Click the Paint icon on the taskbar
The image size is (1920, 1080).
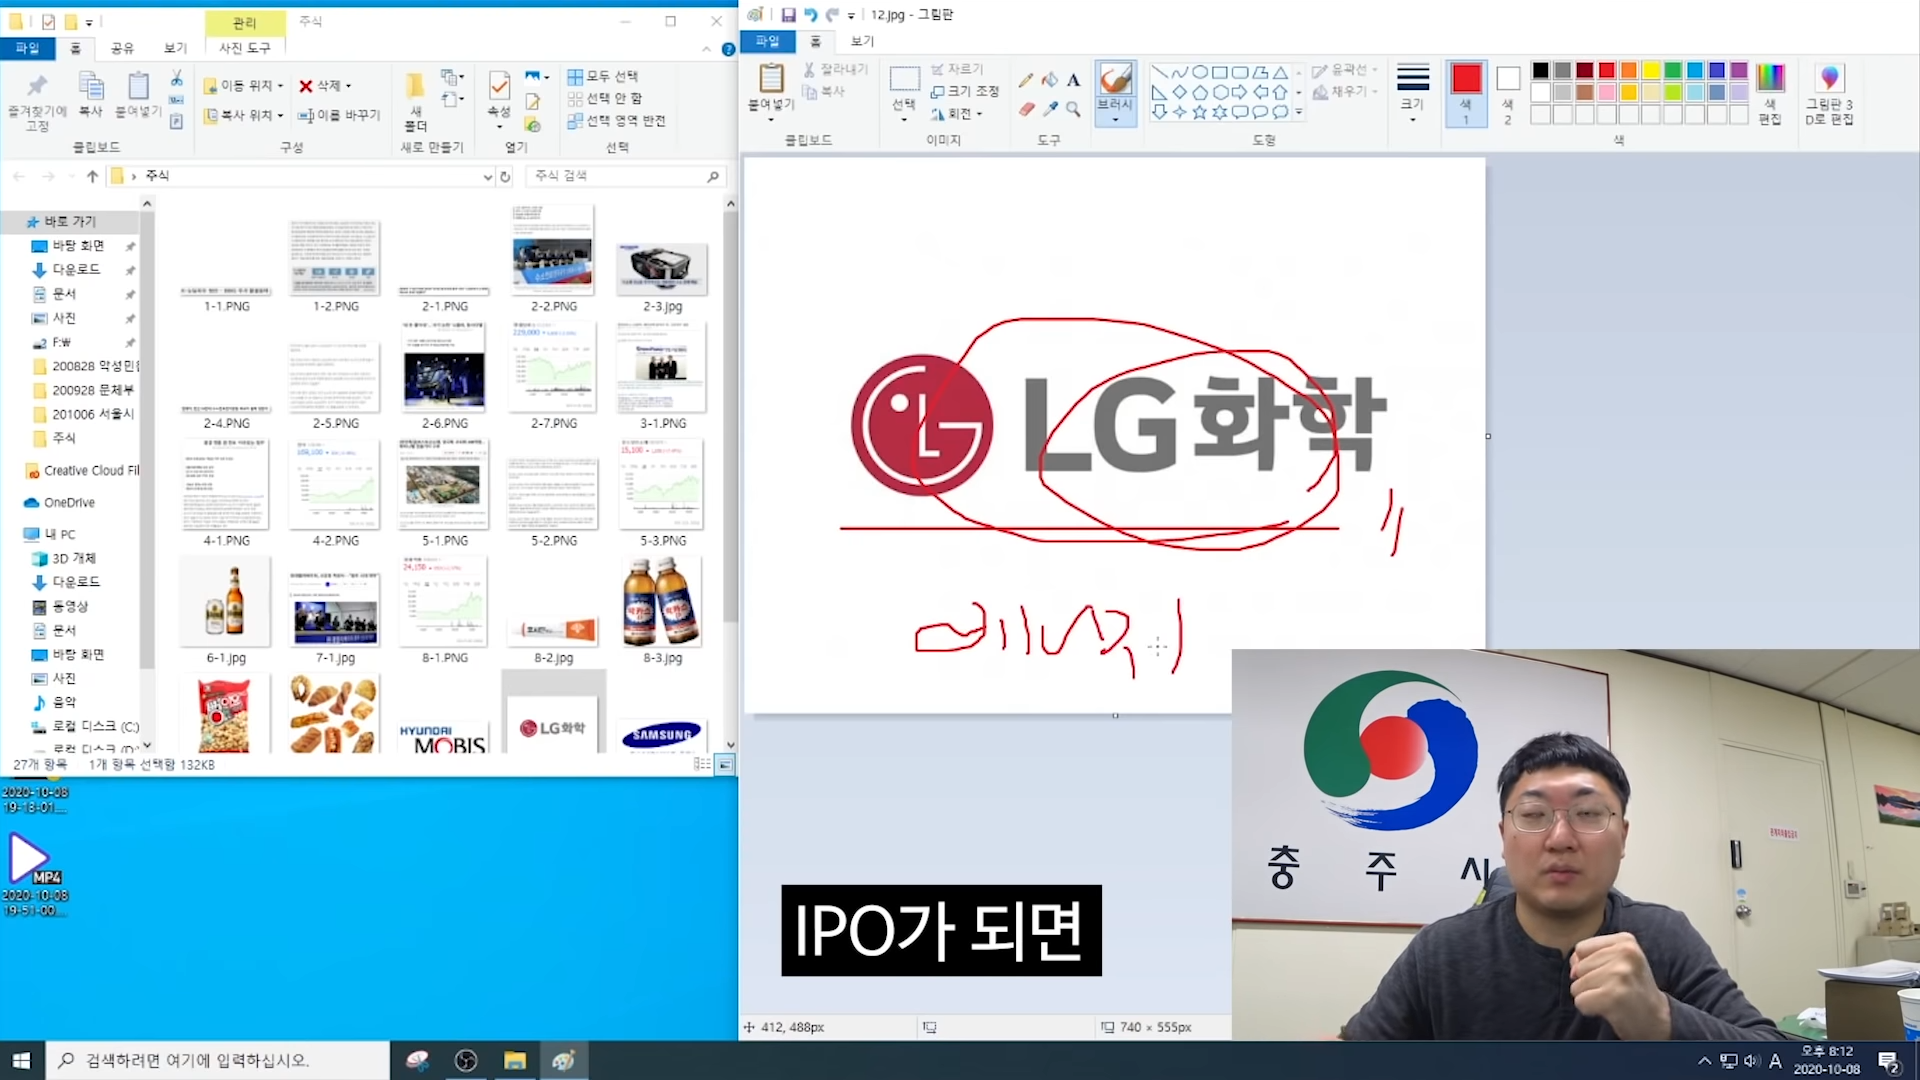(x=563, y=1060)
